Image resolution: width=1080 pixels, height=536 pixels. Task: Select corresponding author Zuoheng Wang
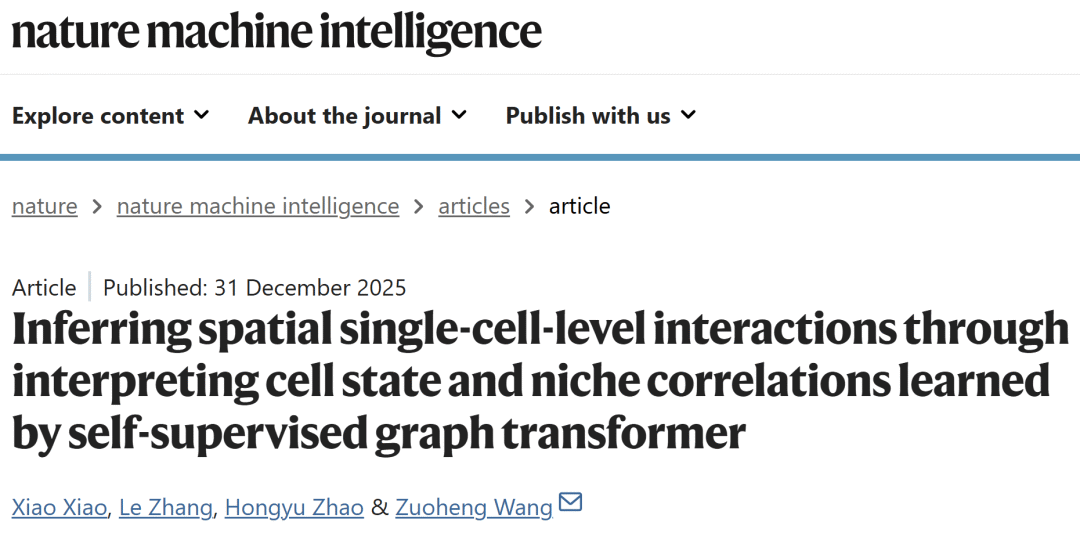click(474, 508)
